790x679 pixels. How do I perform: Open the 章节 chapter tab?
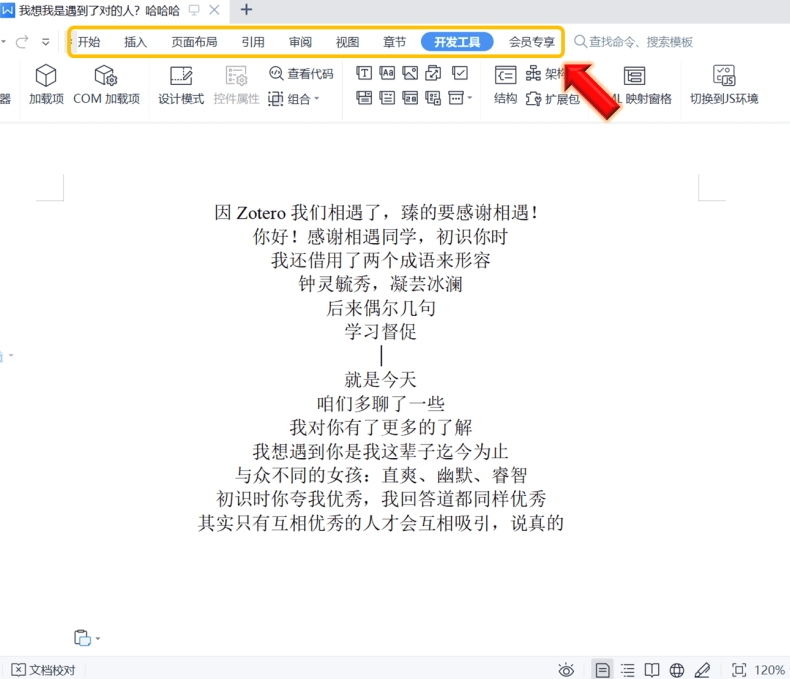tap(394, 42)
